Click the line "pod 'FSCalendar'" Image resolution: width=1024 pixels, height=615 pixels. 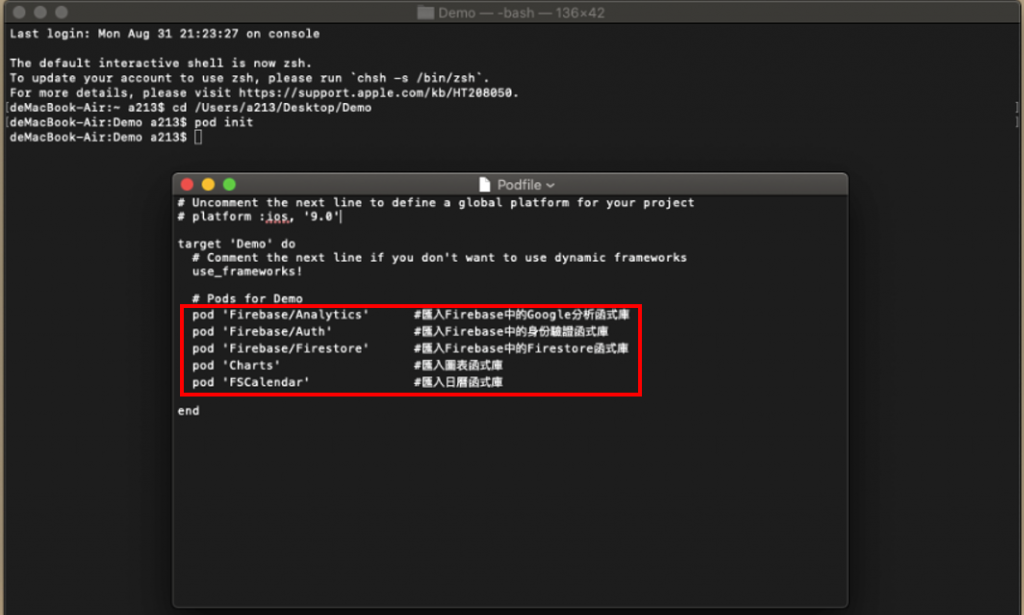coord(251,383)
